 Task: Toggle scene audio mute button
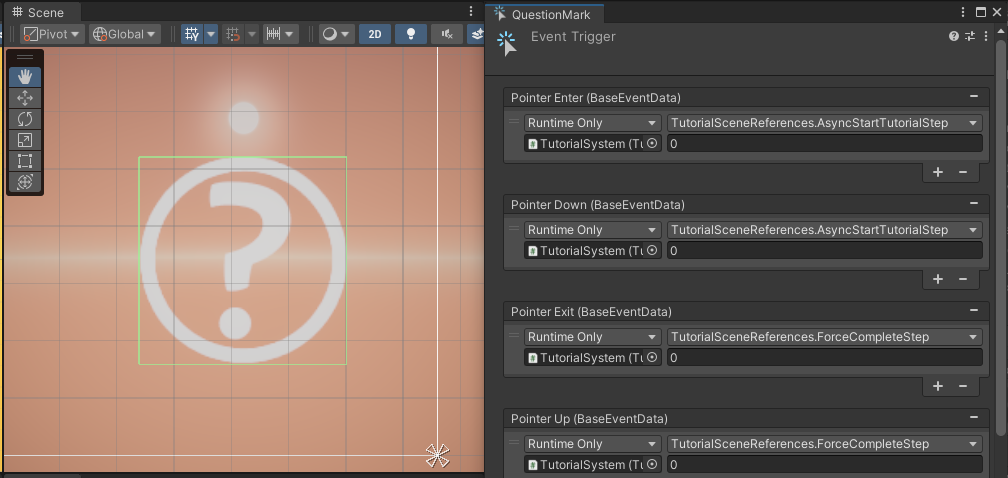446,34
